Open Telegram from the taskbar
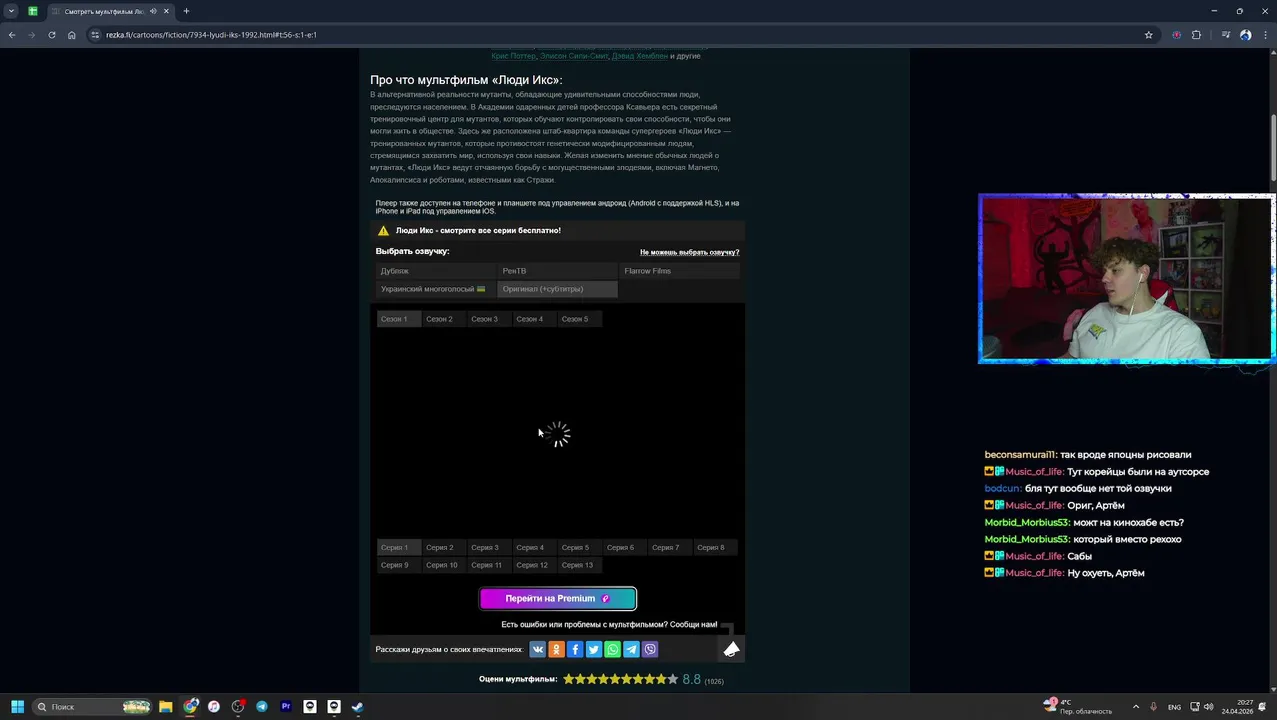Image resolution: width=1277 pixels, height=720 pixels. (x=262, y=707)
